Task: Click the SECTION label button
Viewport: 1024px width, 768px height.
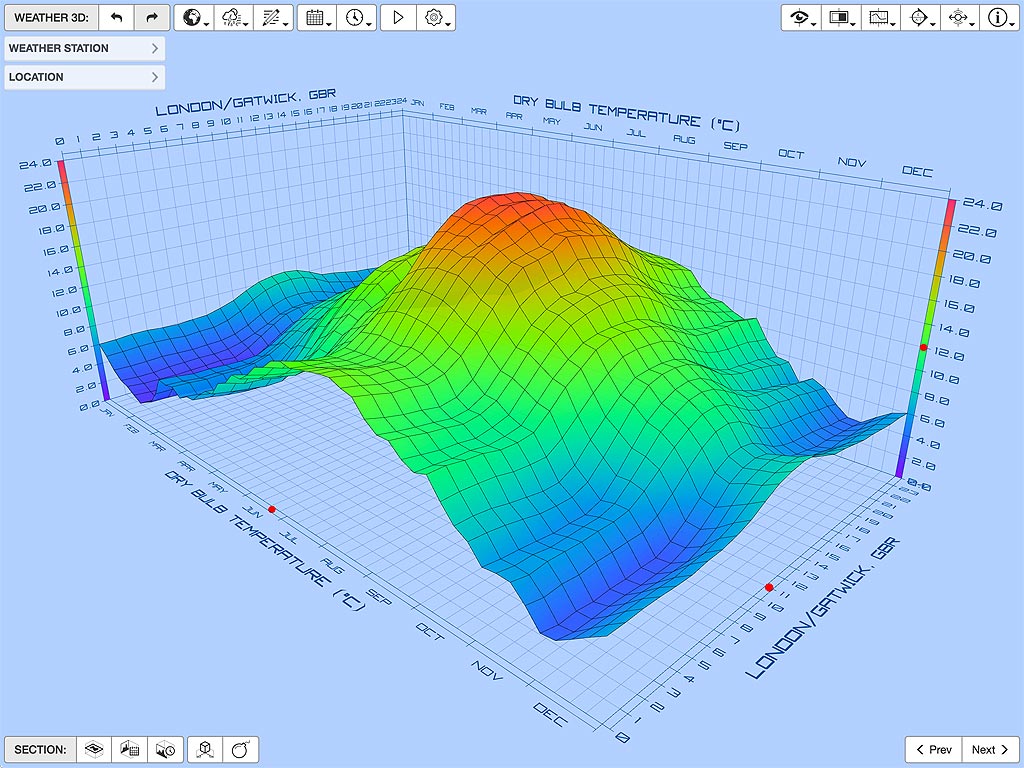Action: click(40, 750)
